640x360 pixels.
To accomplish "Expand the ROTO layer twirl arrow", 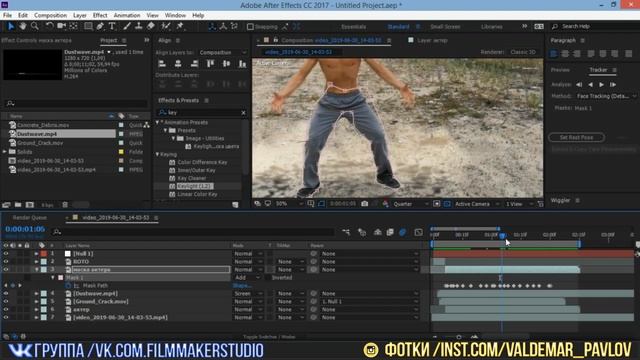I will pos(36,262).
